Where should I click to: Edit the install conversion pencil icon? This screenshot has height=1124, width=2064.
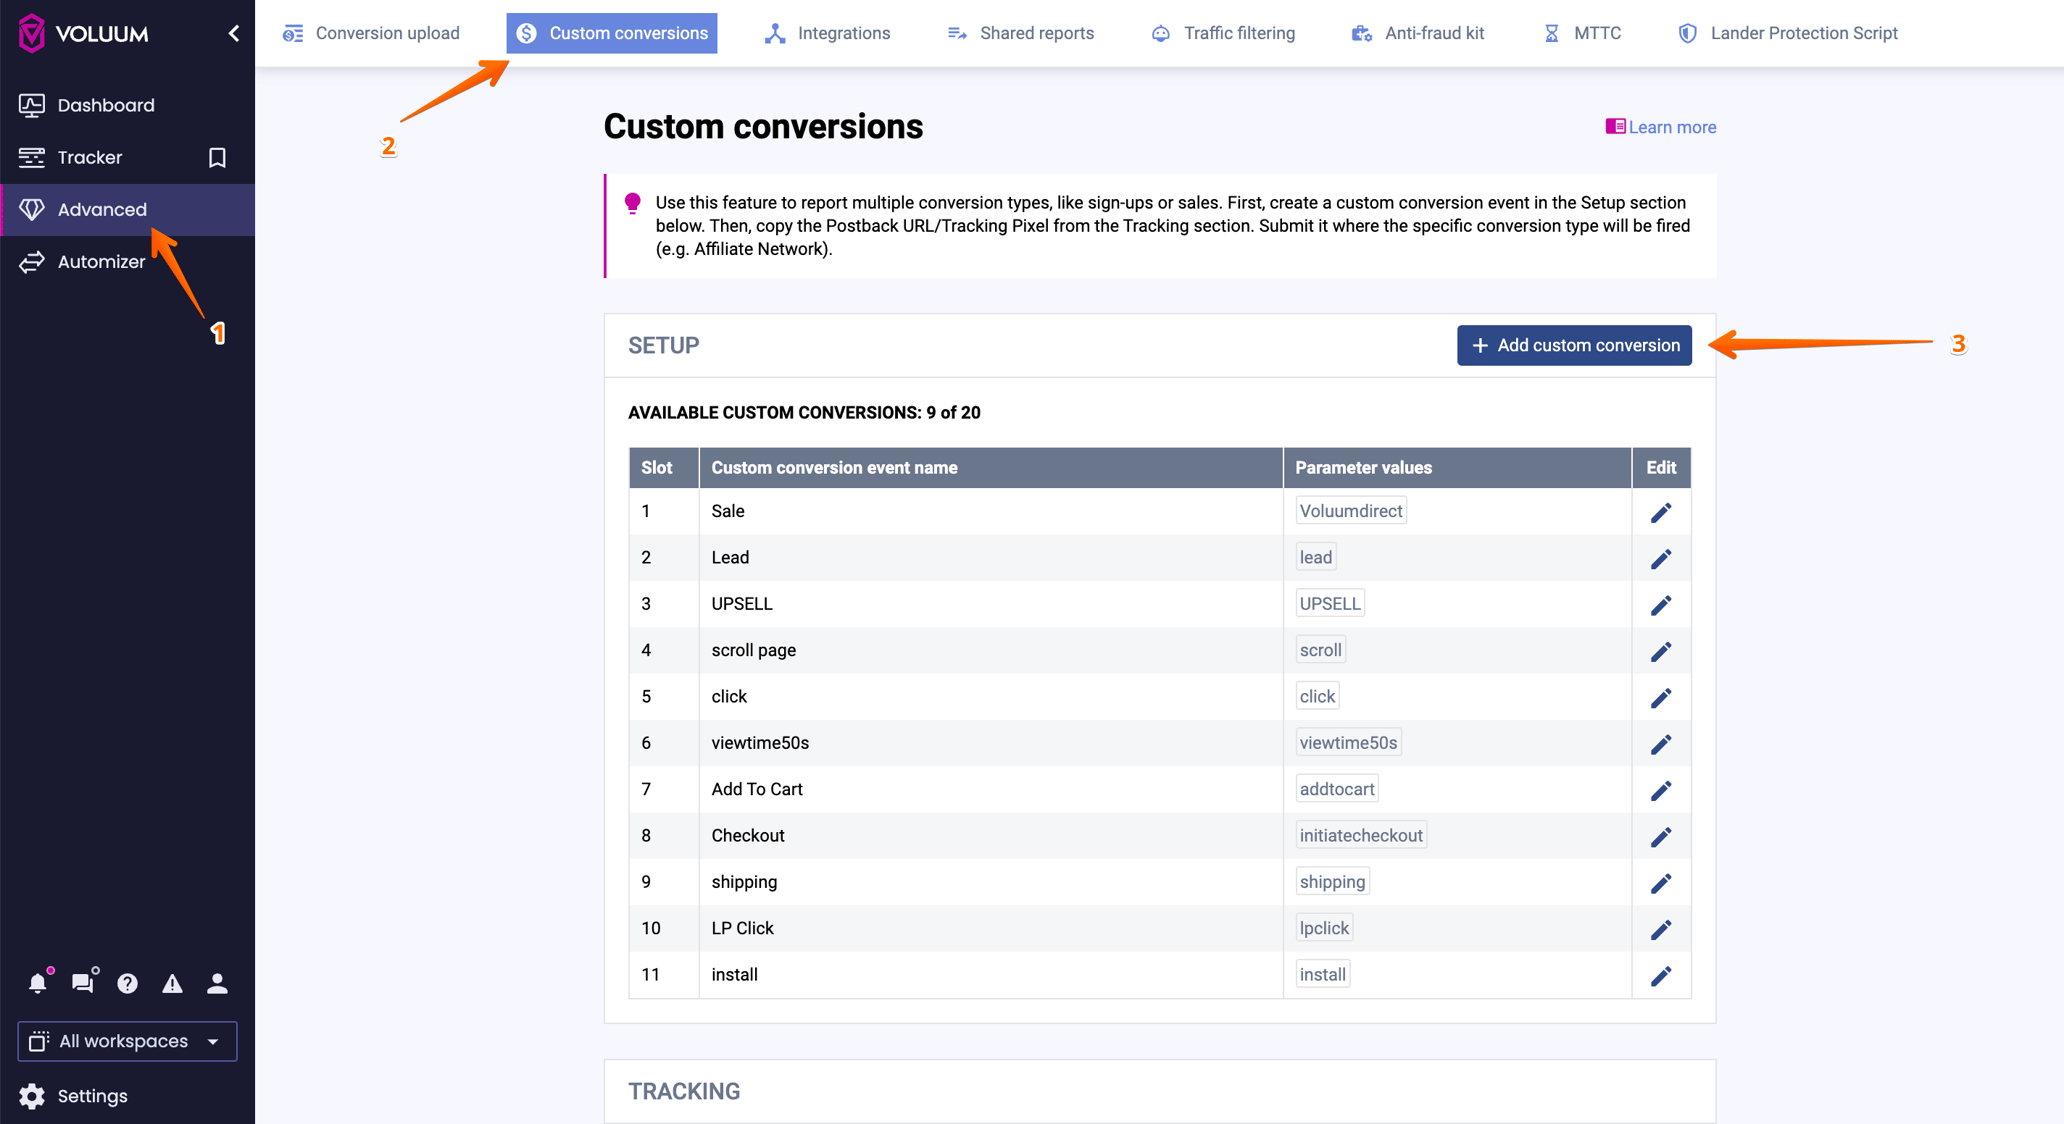point(1661,975)
